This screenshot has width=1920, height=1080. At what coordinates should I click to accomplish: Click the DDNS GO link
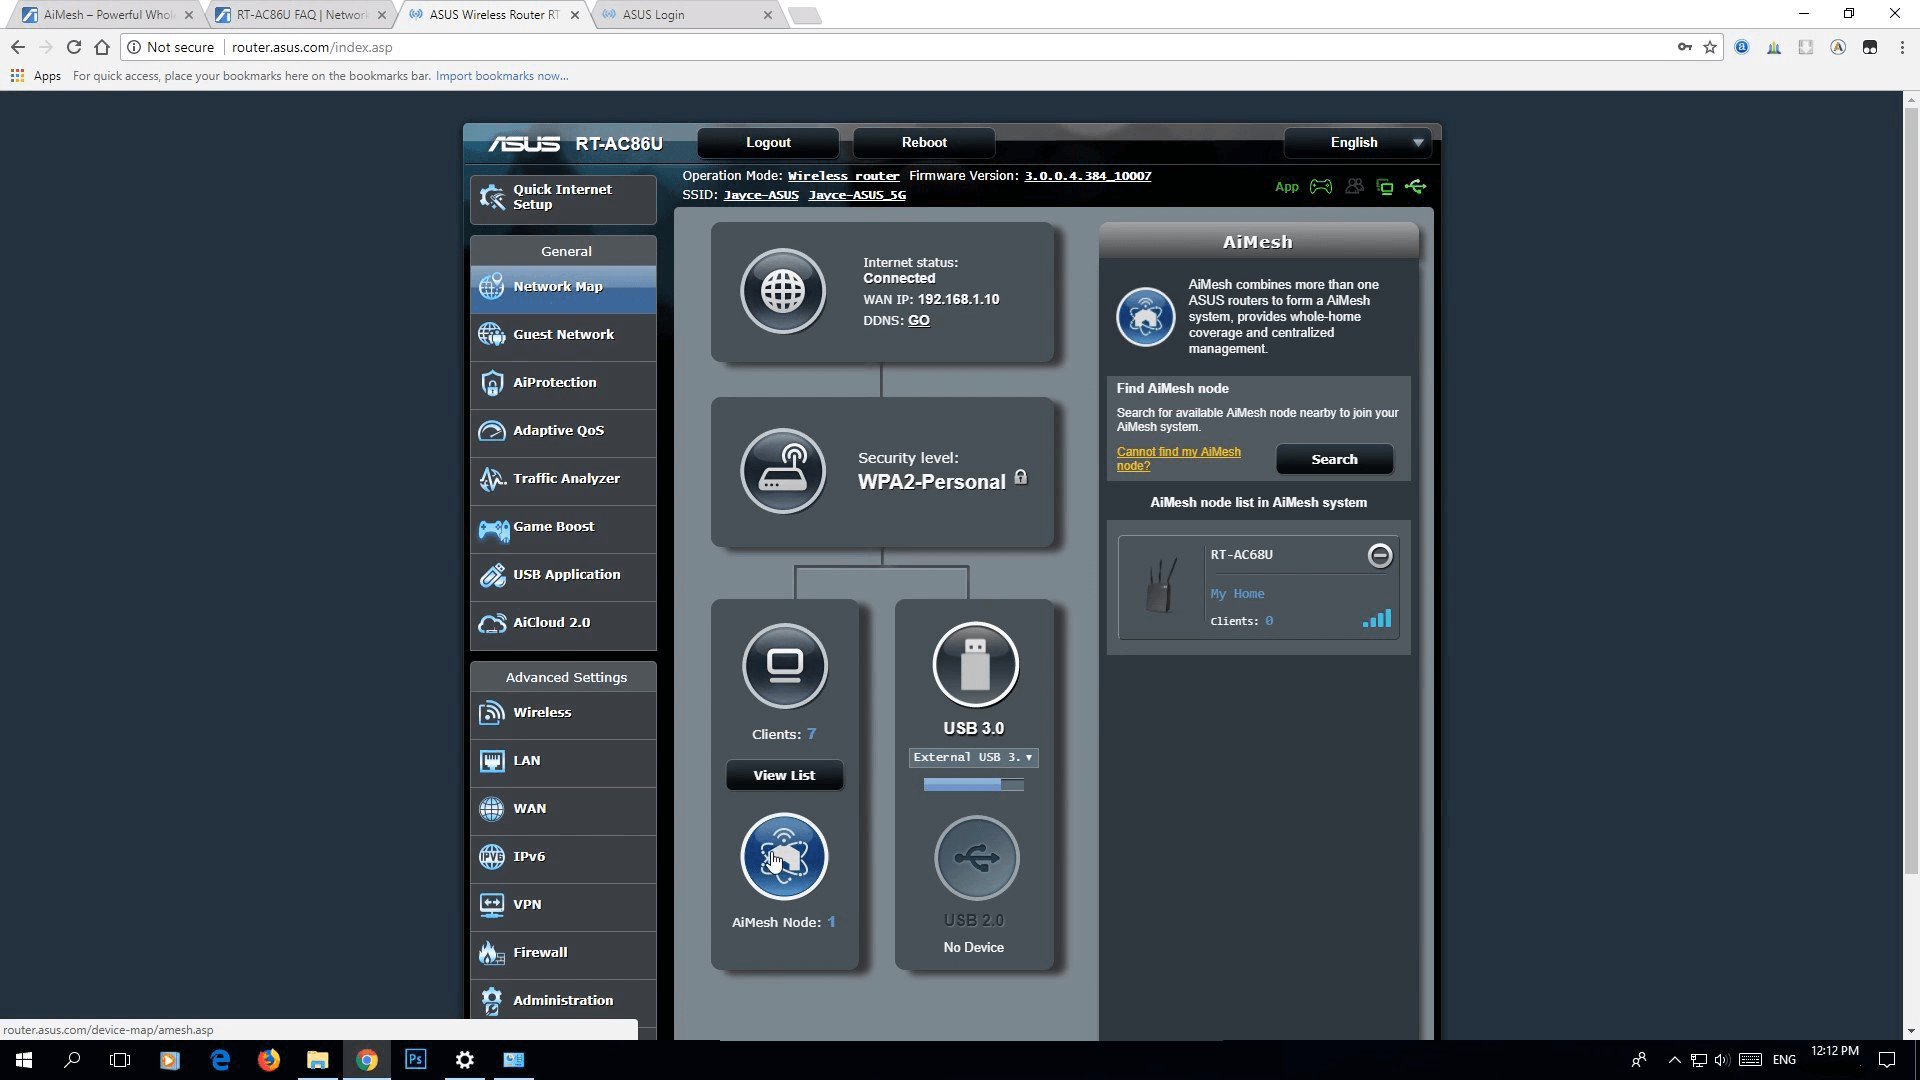[x=919, y=321]
